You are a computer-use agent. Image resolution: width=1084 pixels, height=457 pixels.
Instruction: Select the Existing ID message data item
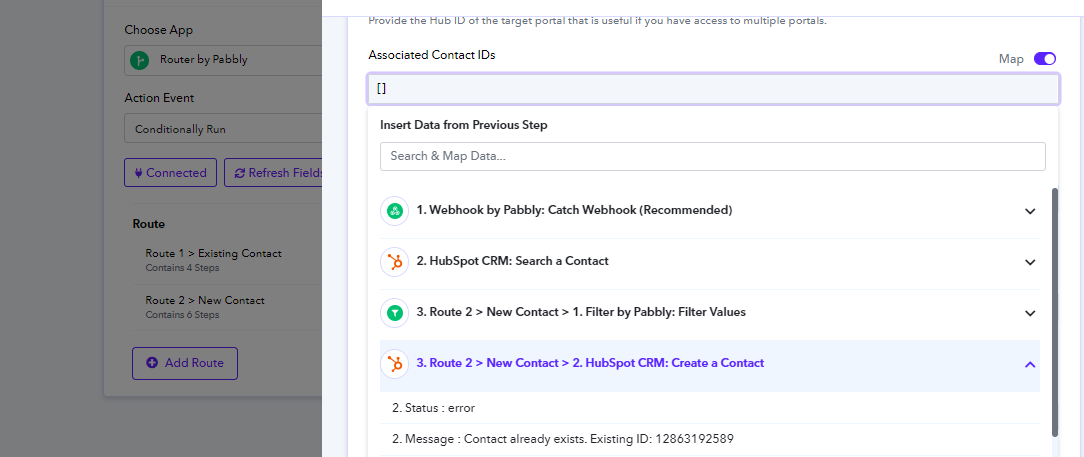point(709,439)
